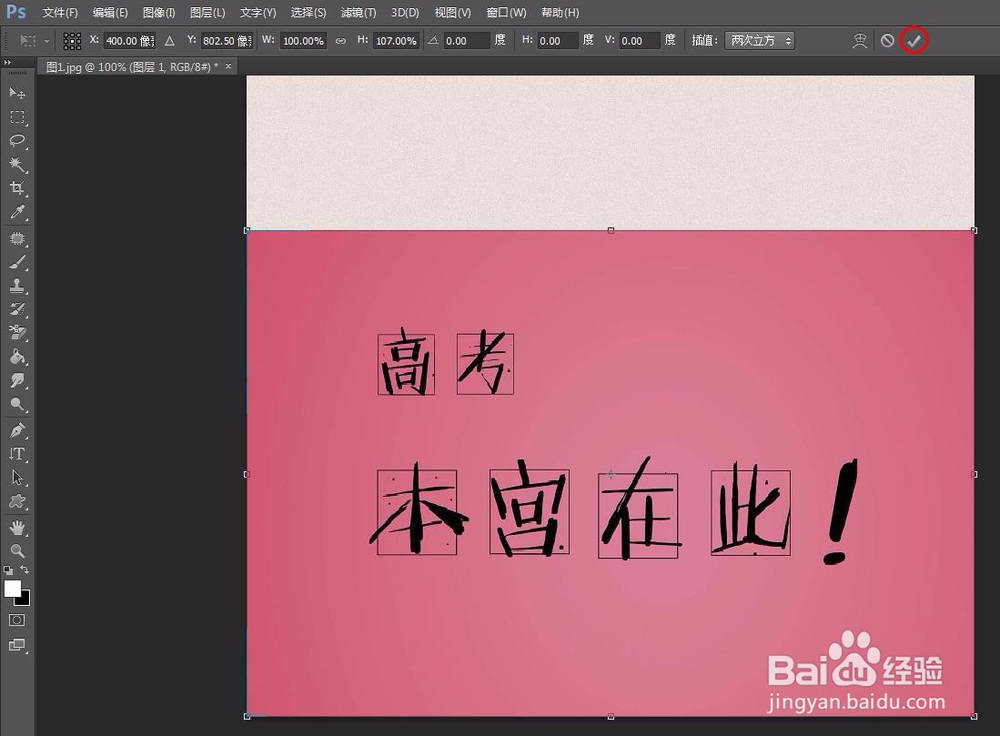This screenshot has height=736, width=1000.
Task: Cancel the transform with the no-entry icon
Action: tap(887, 41)
